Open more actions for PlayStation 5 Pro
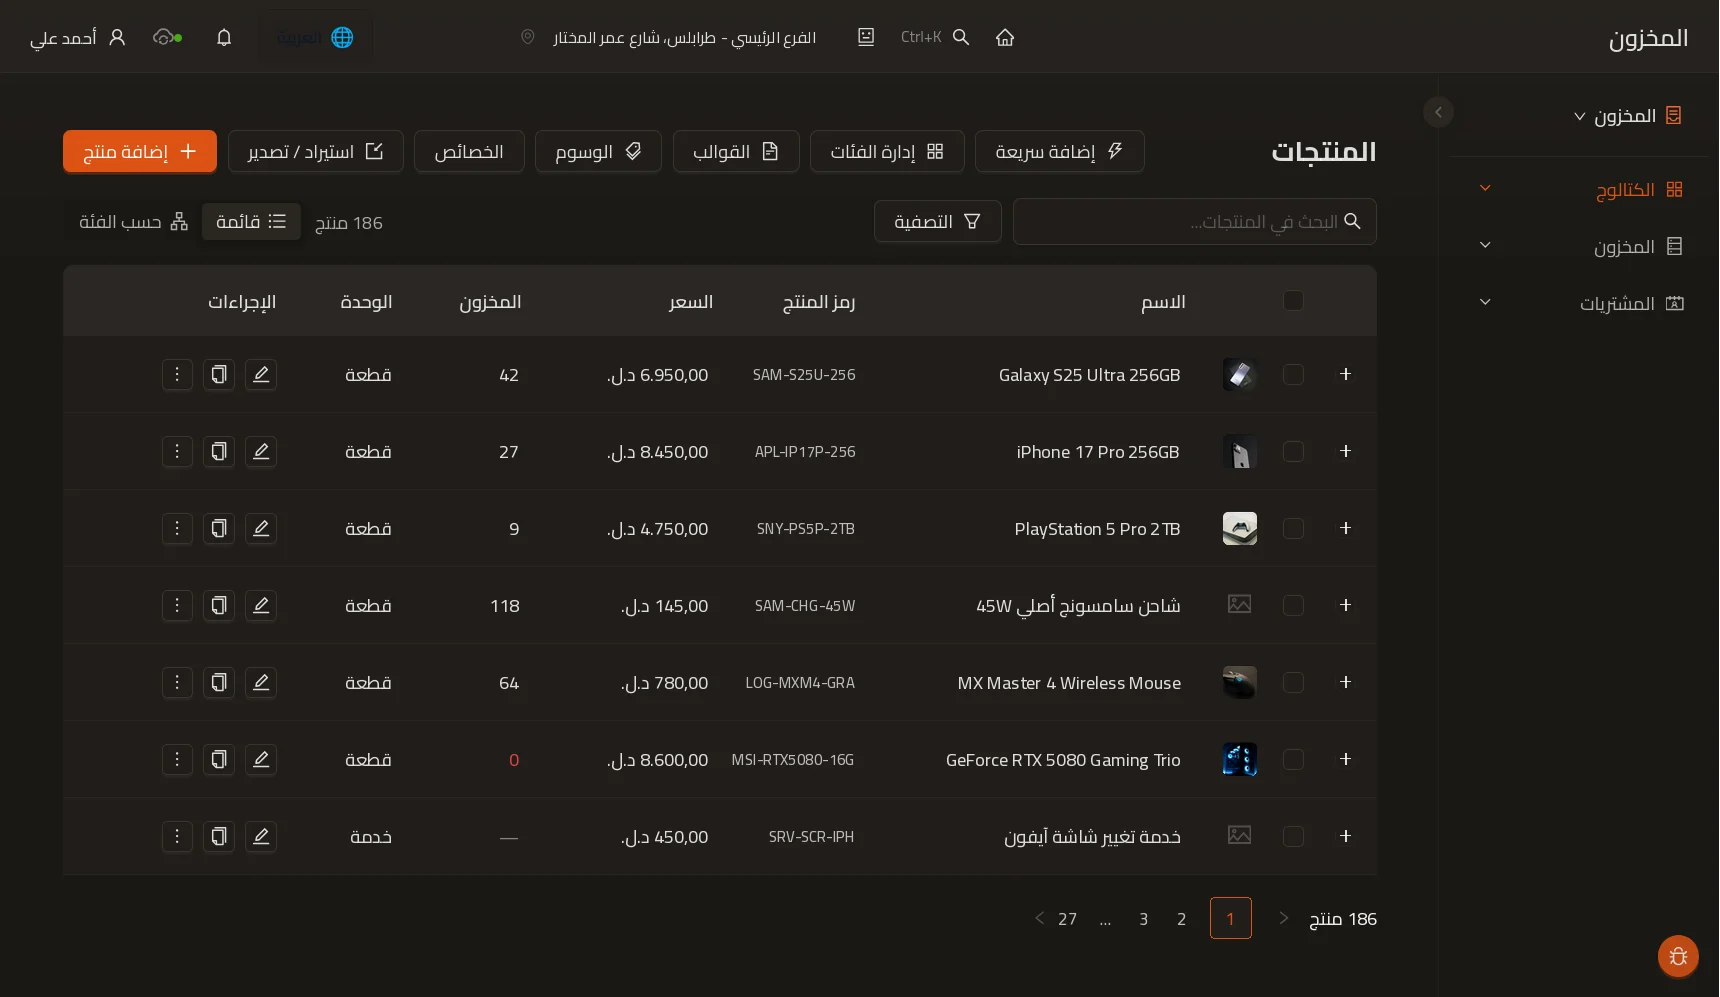 (177, 528)
